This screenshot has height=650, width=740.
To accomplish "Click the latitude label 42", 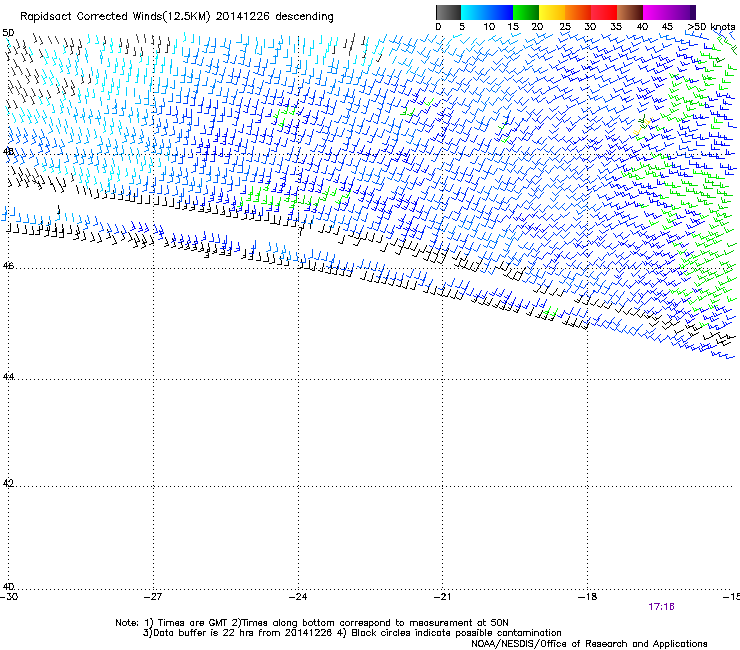I will point(8,483).
